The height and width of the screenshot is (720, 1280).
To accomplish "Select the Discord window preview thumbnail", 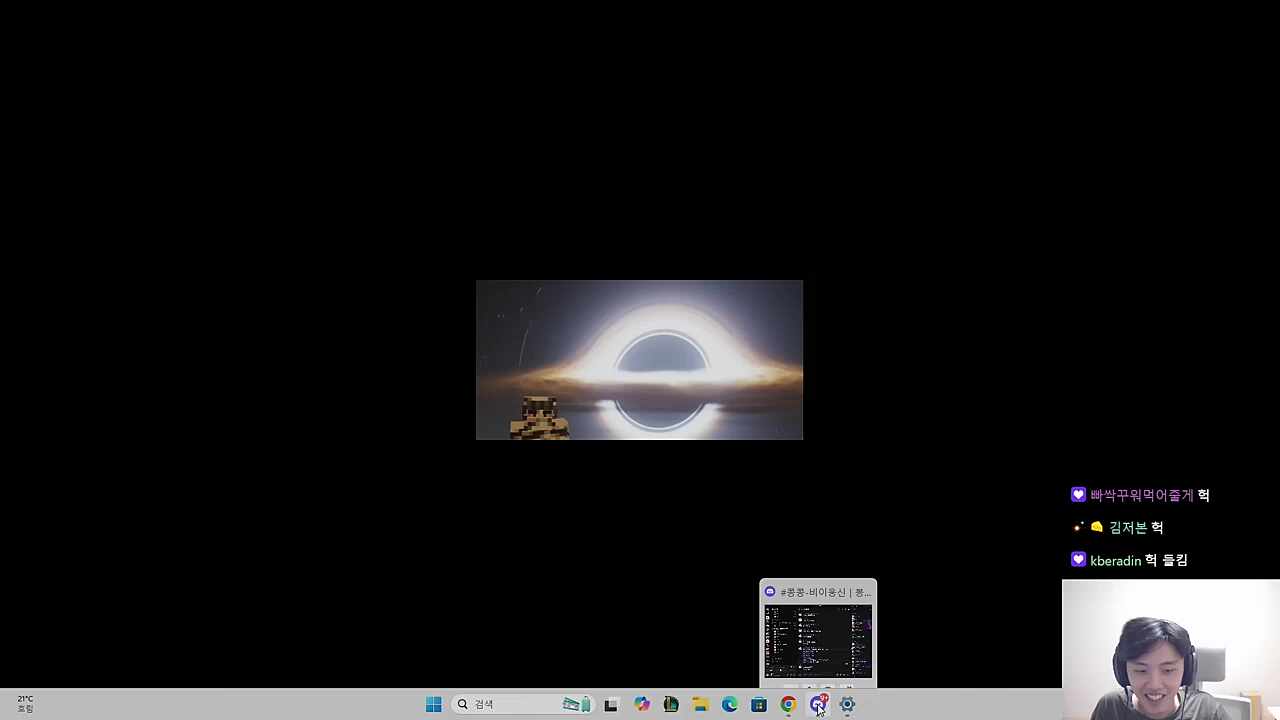I will [x=818, y=641].
